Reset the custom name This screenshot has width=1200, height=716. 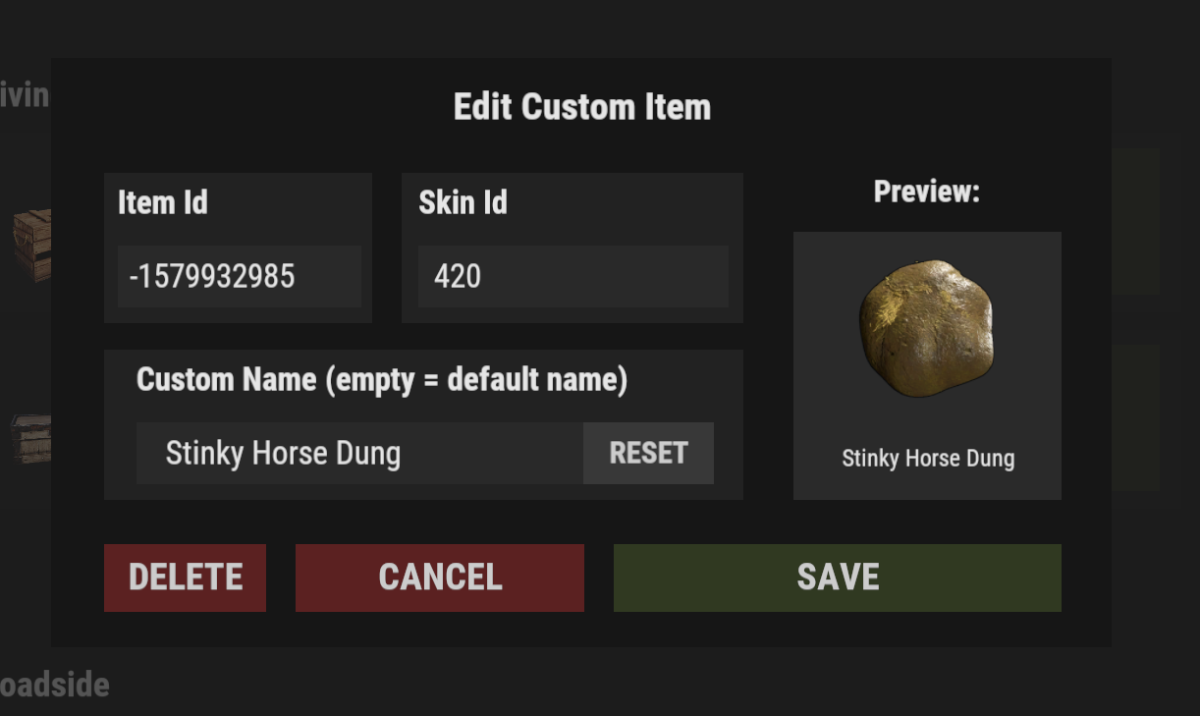click(x=648, y=453)
